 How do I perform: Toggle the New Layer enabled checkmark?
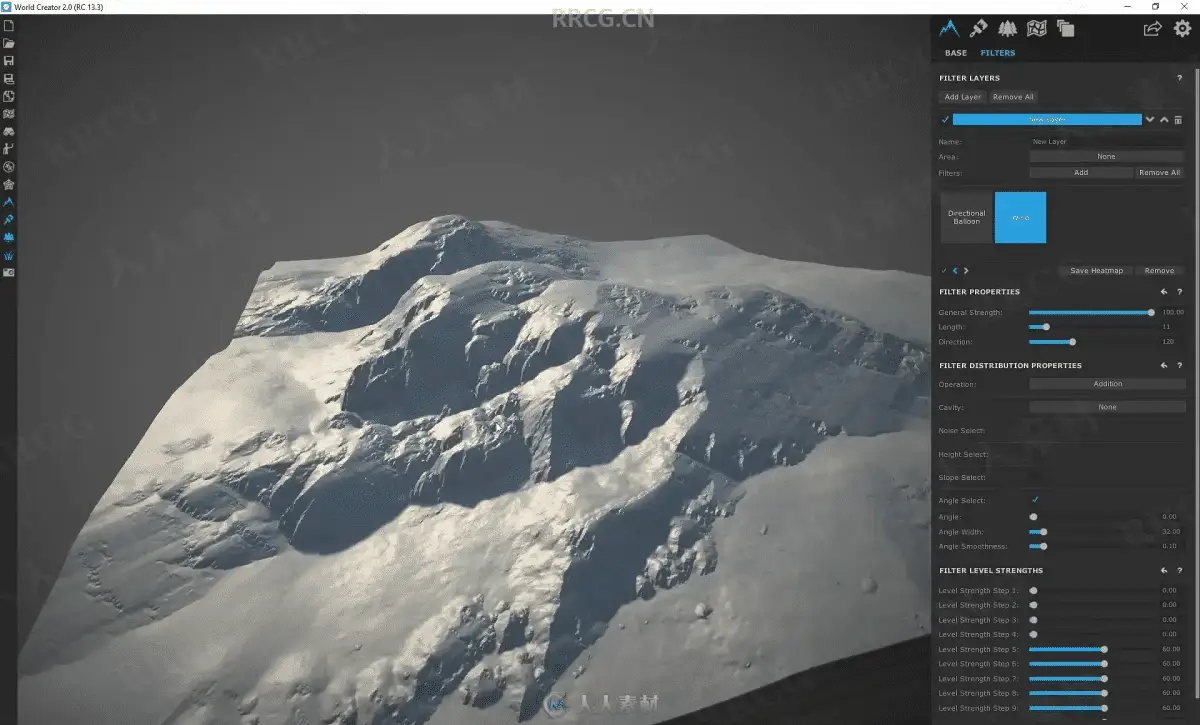(945, 120)
